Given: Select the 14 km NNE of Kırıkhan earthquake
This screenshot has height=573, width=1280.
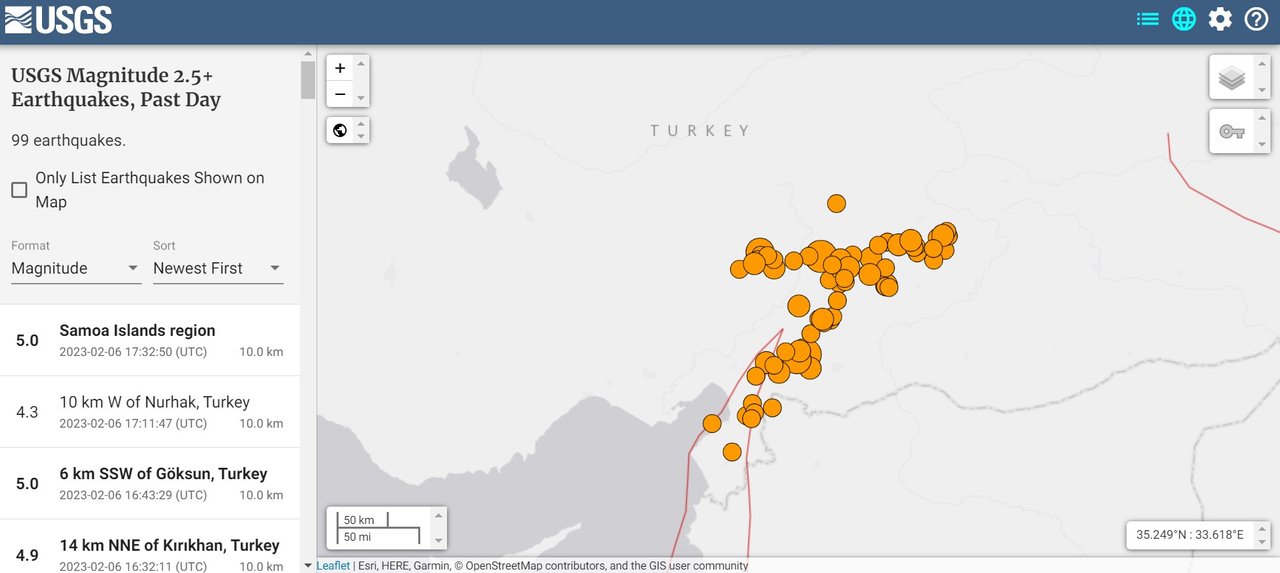Looking at the screenshot, I should point(150,547).
